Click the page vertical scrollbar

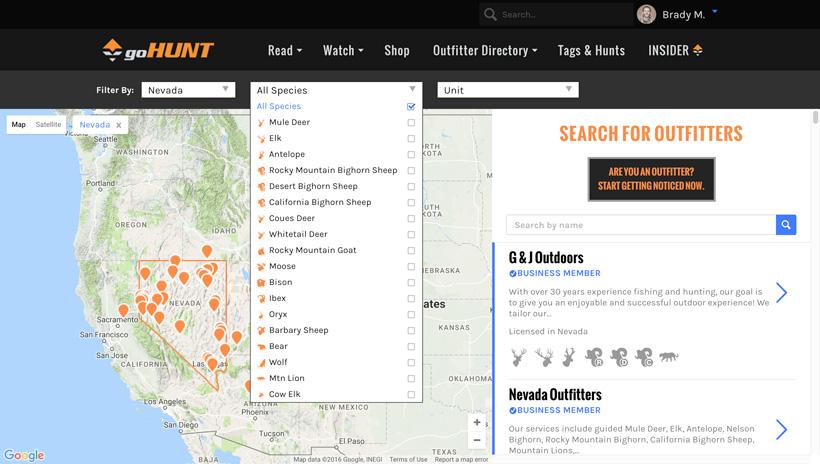click(815, 117)
